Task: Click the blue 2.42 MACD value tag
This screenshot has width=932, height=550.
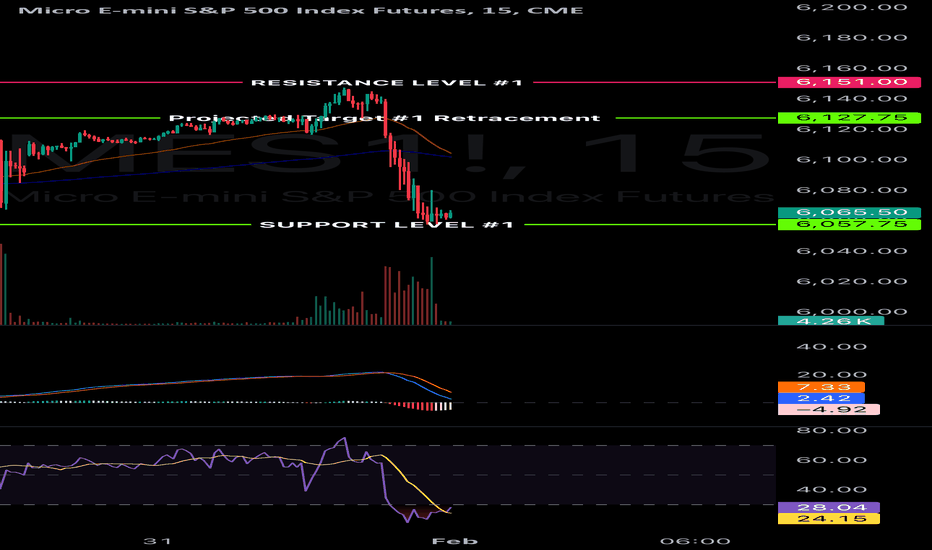Action: click(x=821, y=398)
